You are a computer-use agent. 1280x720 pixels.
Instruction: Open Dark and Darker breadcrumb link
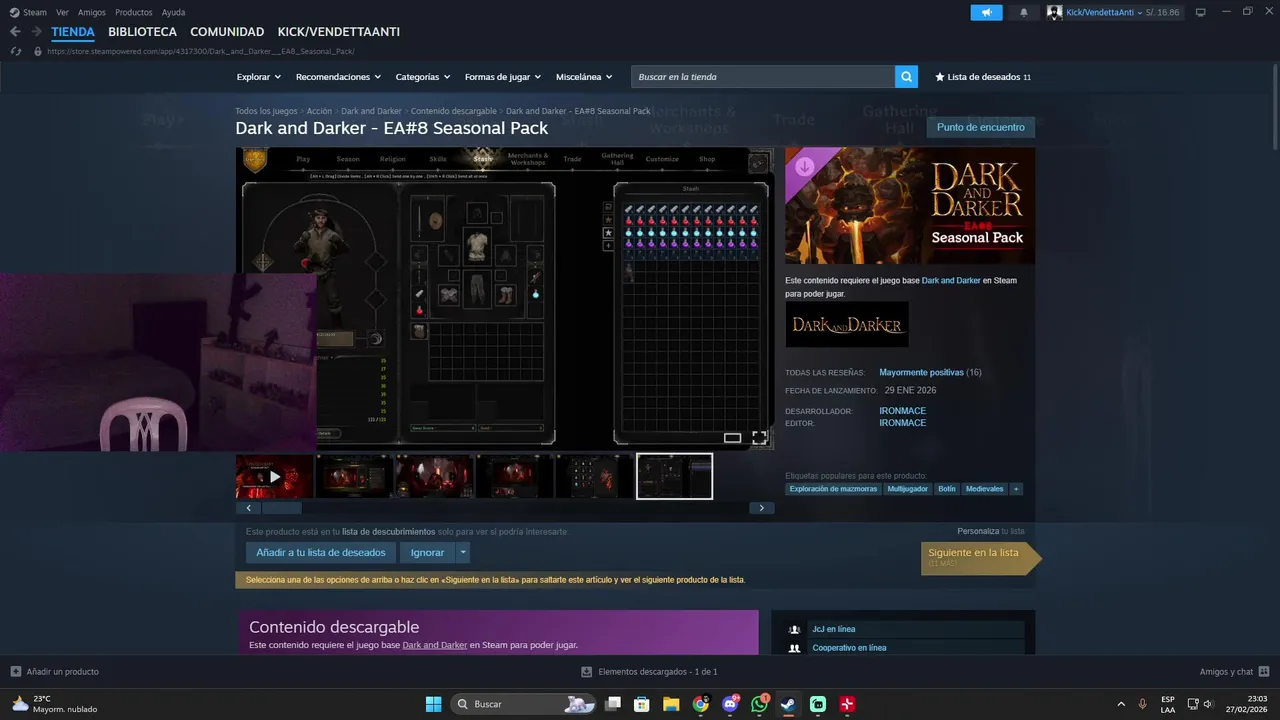(371, 111)
